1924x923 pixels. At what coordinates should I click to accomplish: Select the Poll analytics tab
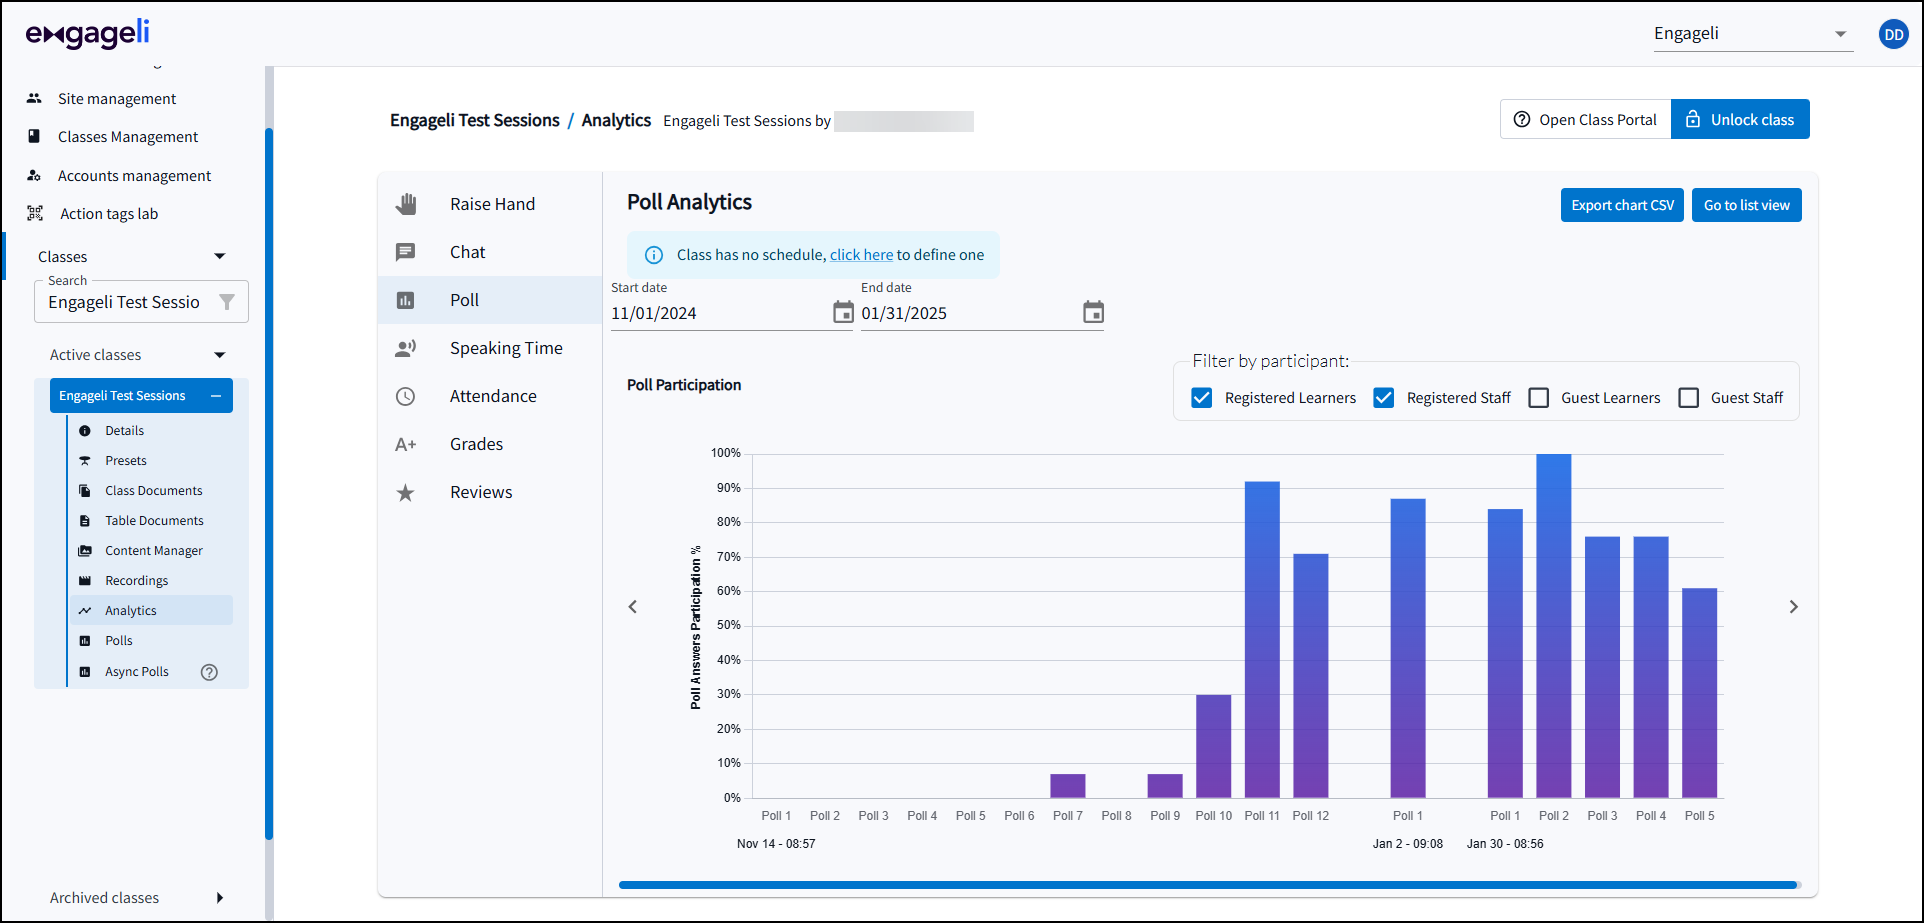[490, 300]
